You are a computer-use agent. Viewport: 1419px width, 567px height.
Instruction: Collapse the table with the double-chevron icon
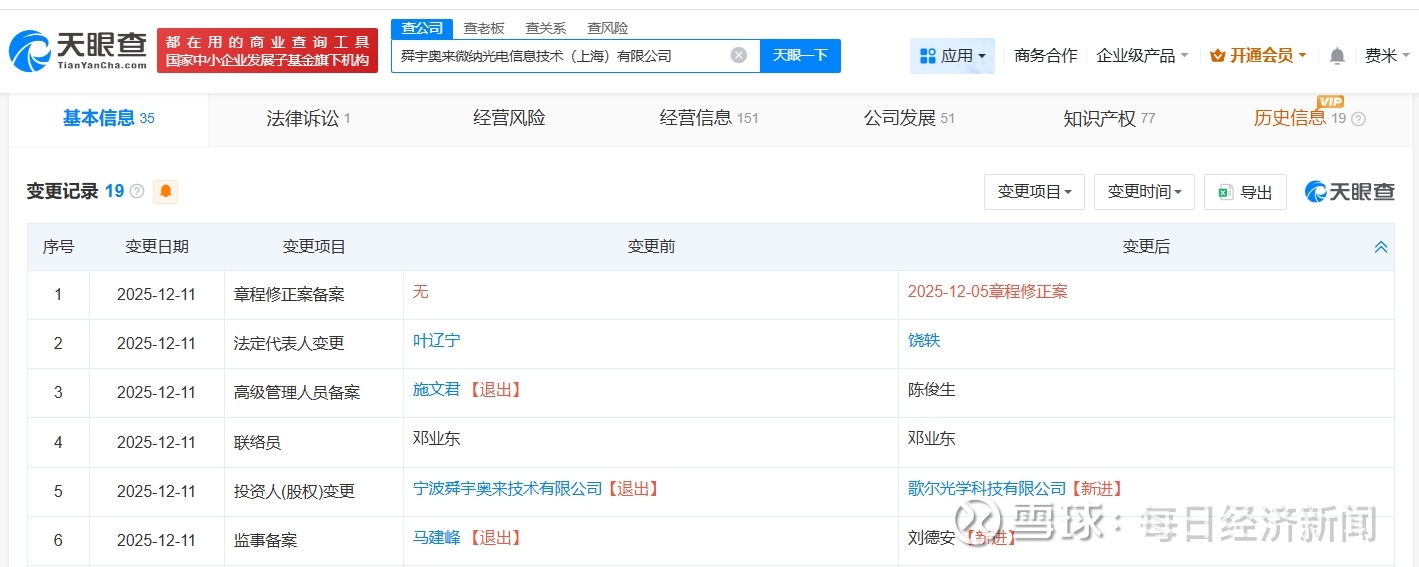pos(1381,246)
